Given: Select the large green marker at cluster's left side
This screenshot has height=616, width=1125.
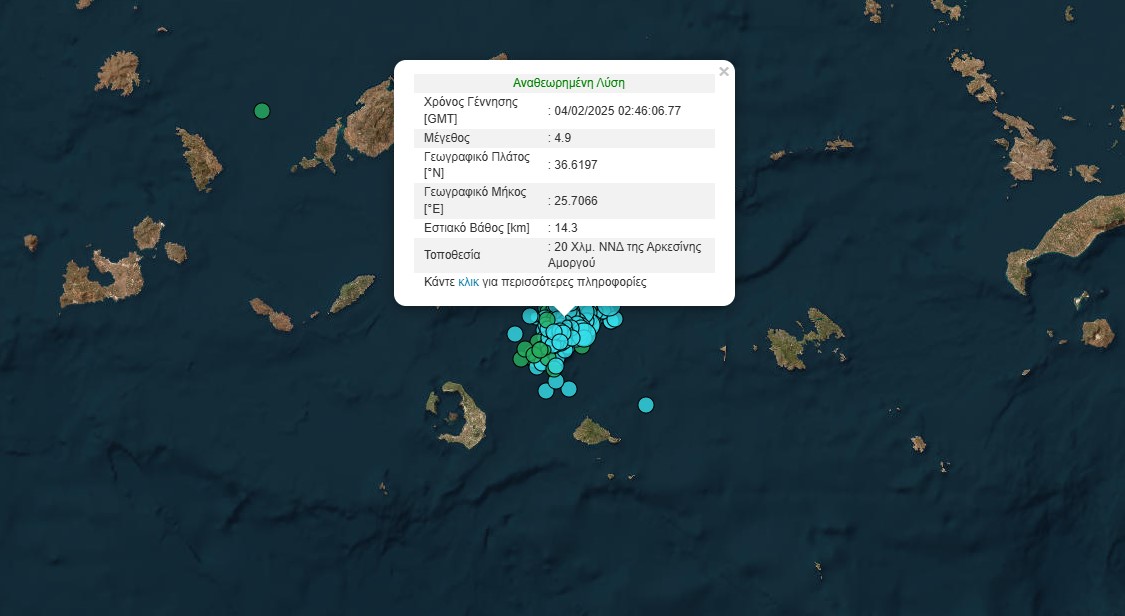Looking at the screenshot, I should point(539,350).
